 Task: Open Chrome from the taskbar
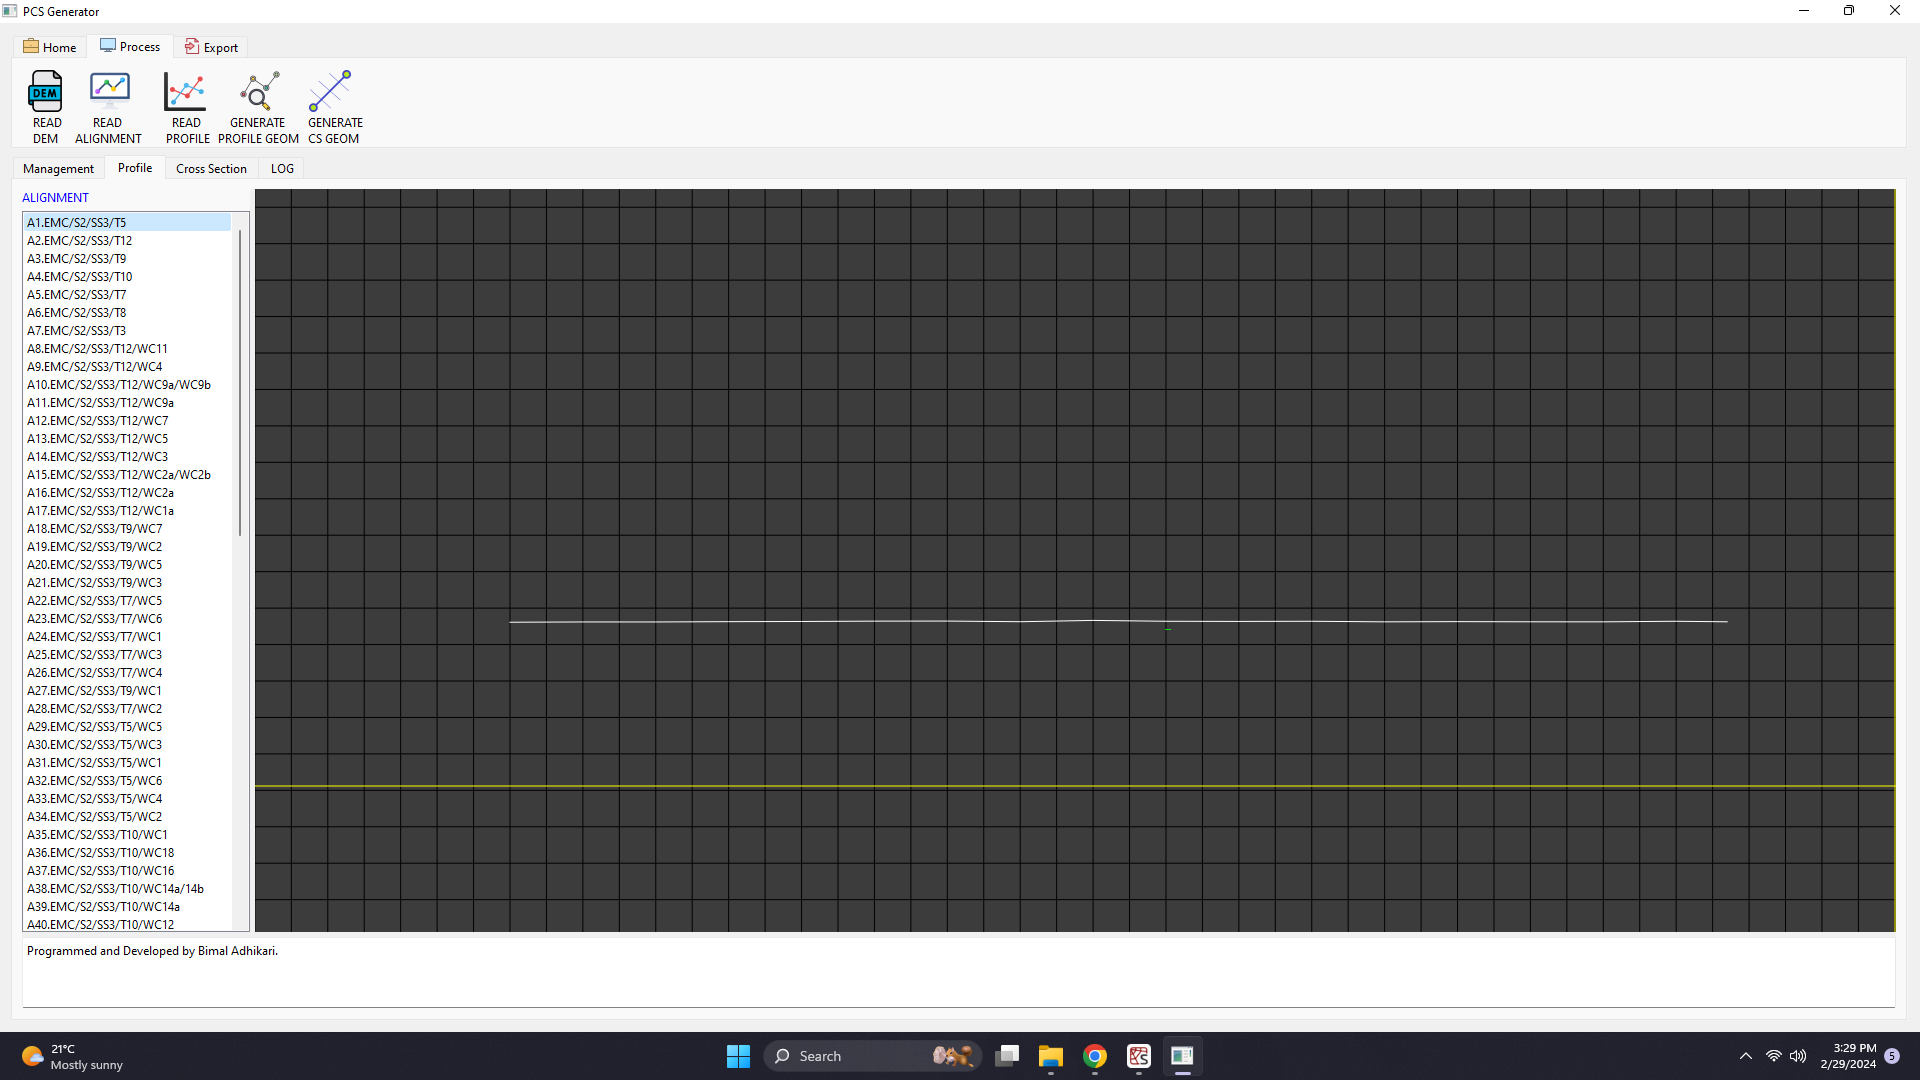pyautogui.click(x=1095, y=1056)
